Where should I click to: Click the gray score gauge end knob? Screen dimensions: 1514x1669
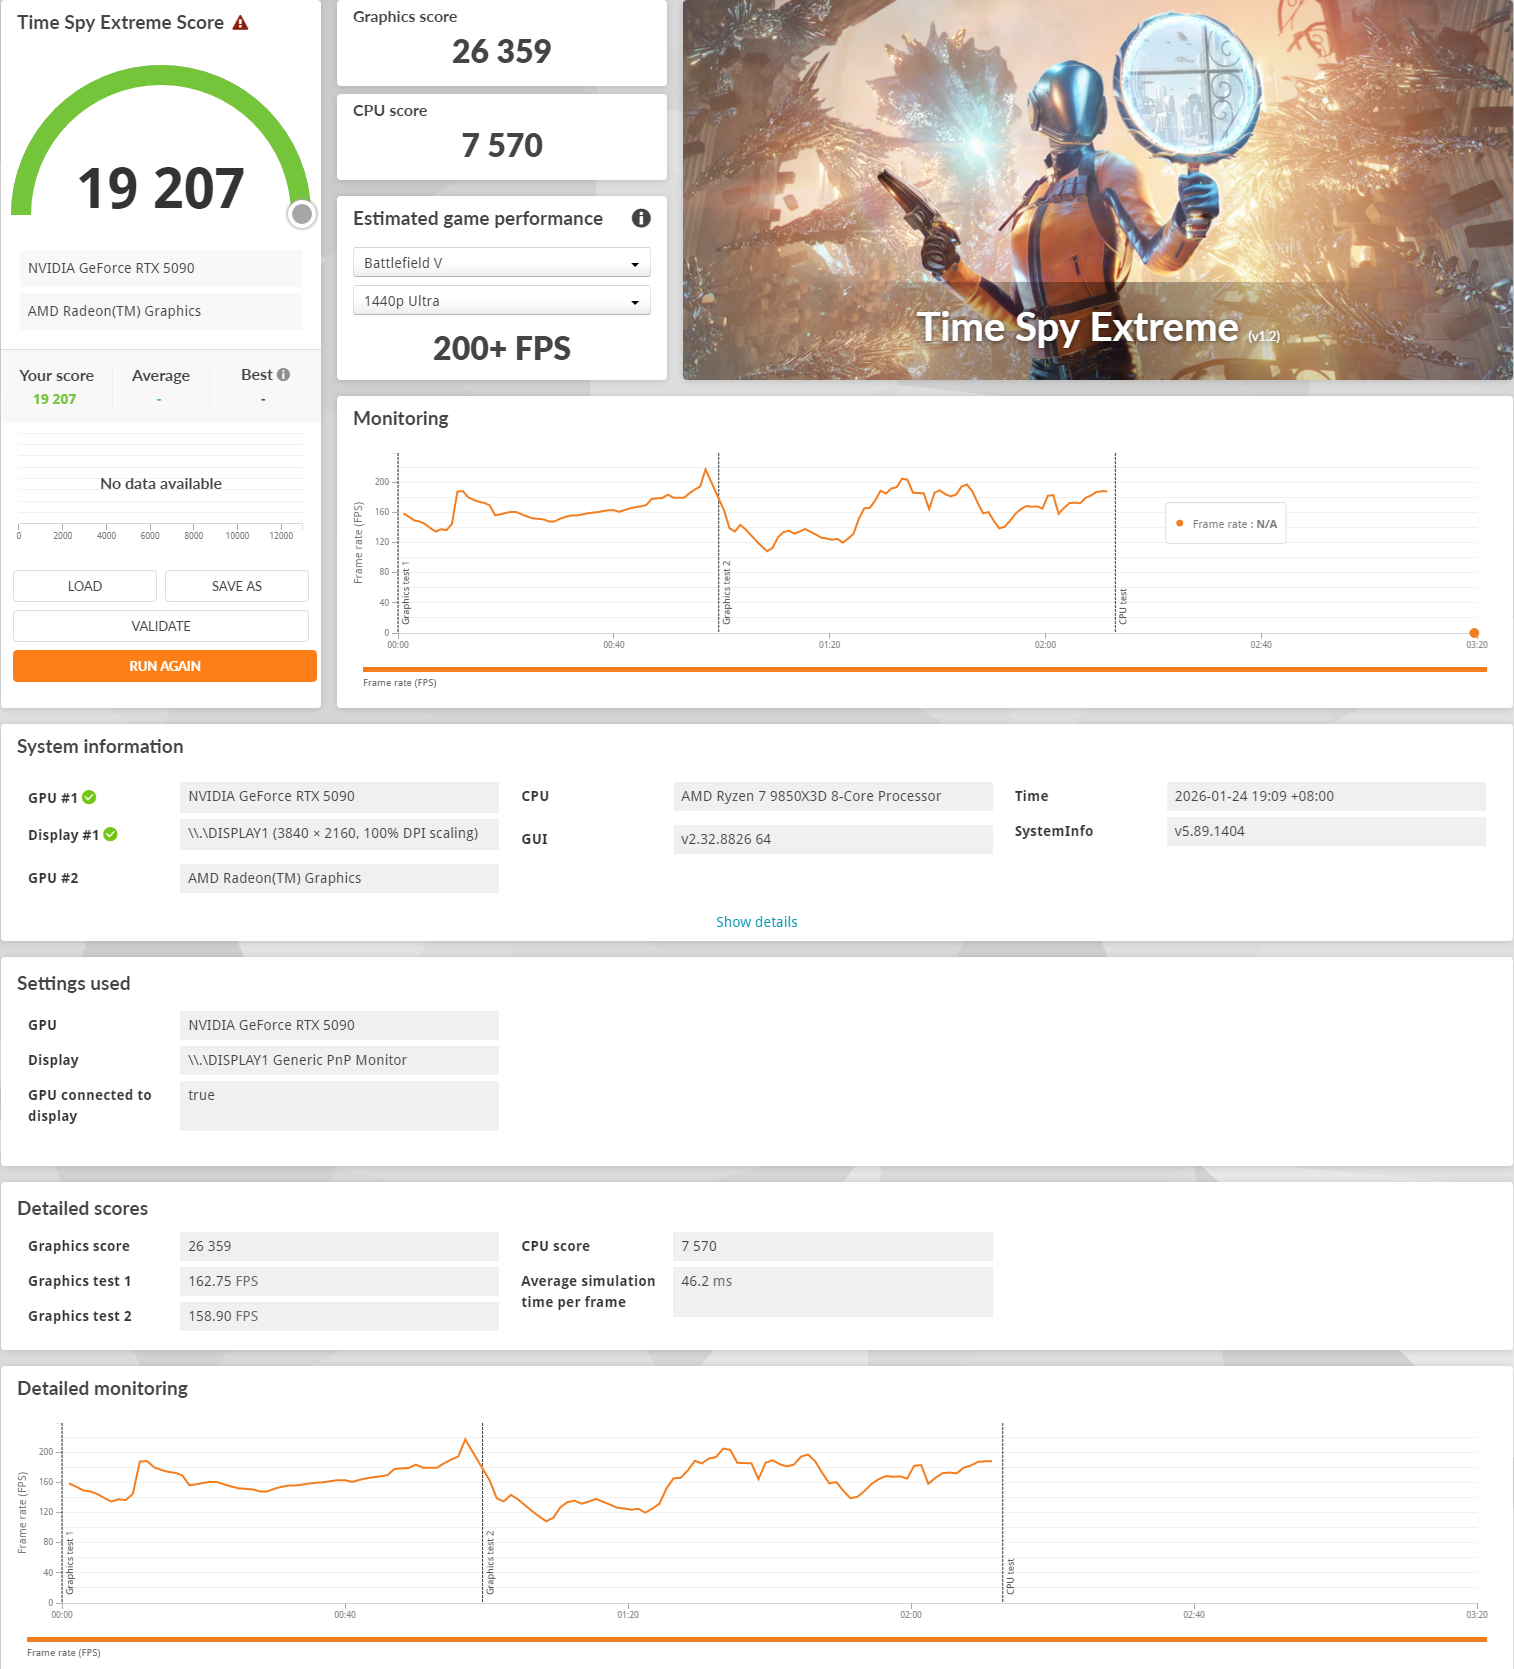click(x=302, y=214)
